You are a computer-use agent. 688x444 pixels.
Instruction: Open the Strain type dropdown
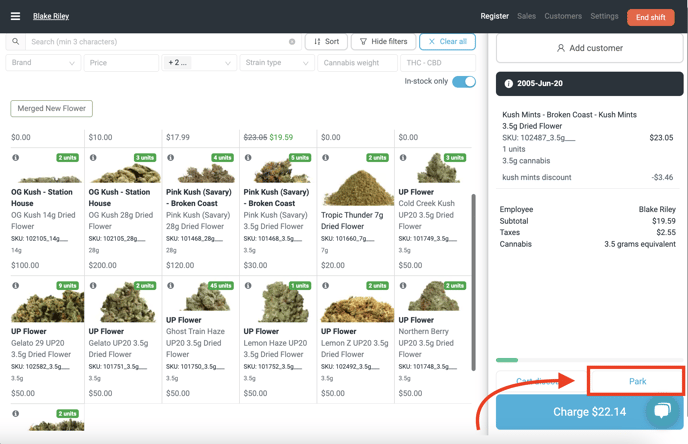(277, 63)
